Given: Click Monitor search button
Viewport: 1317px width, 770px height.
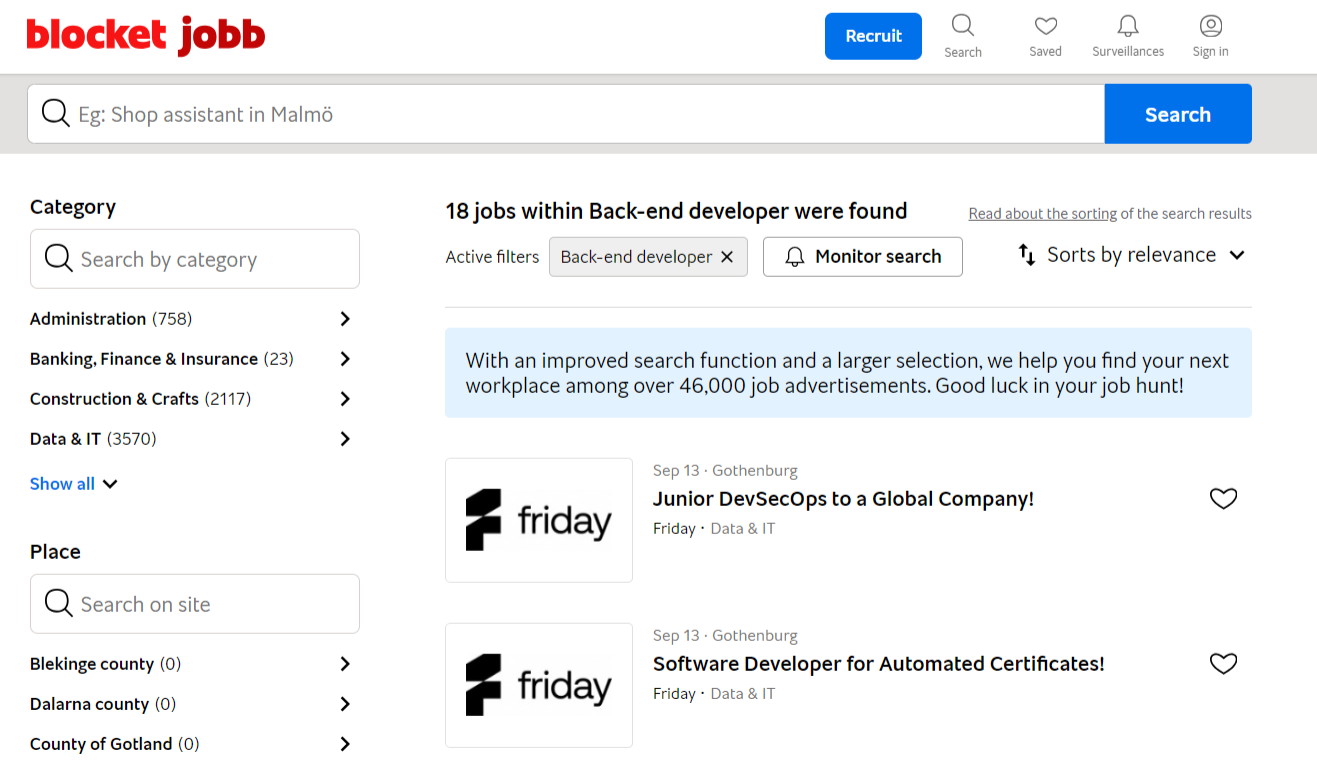Looking at the screenshot, I should [863, 257].
